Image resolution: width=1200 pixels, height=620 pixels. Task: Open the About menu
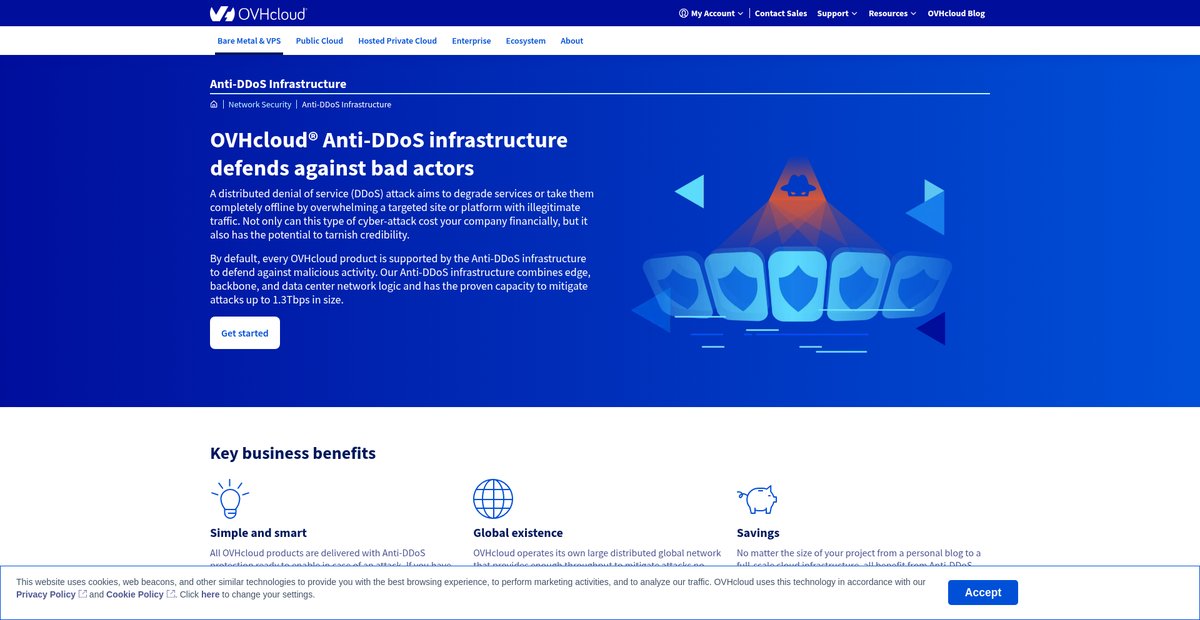(x=572, y=41)
